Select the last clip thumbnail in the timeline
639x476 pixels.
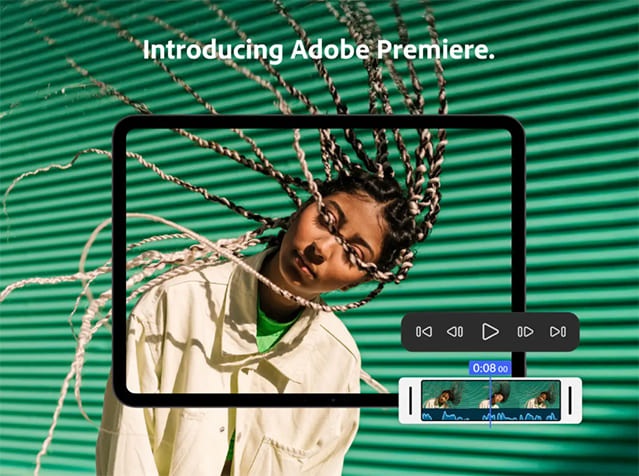[x=539, y=395]
